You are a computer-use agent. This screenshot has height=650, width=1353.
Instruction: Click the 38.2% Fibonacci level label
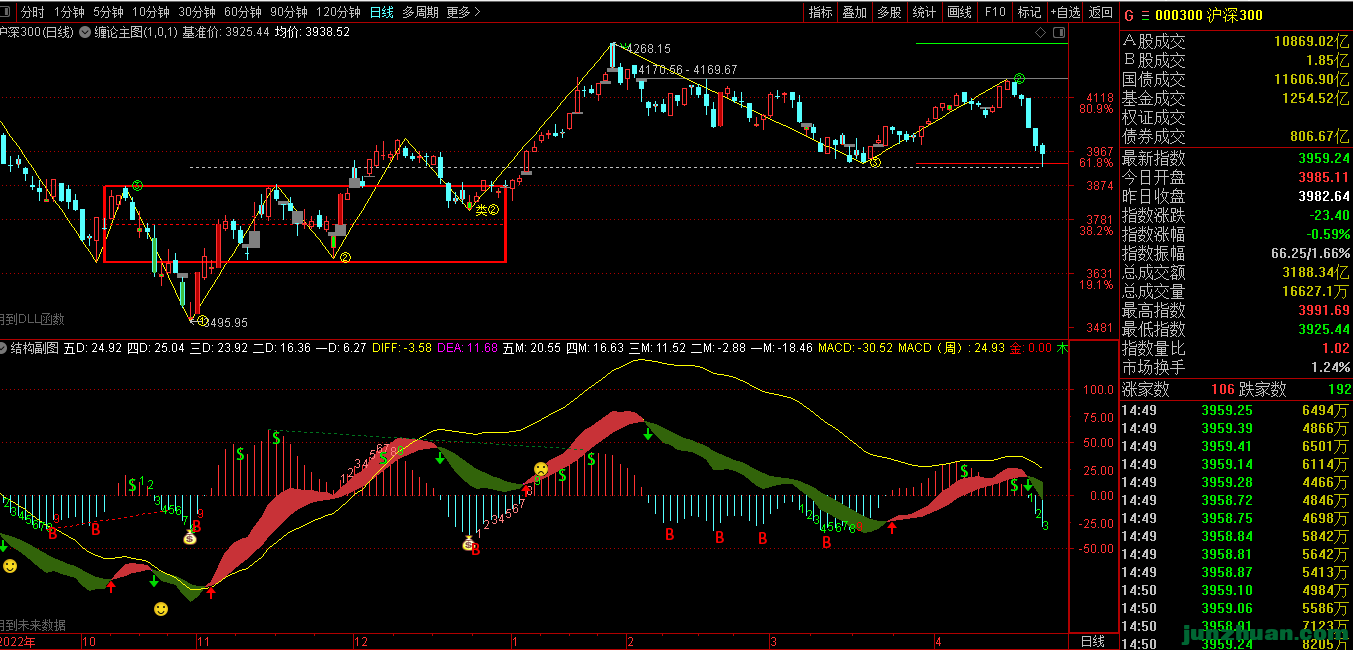point(1096,231)
